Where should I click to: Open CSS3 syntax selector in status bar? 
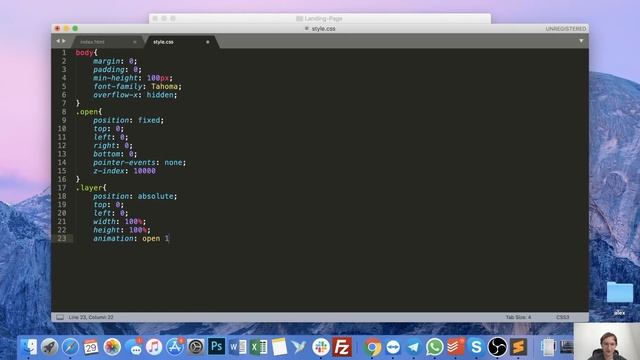point(562,317)
